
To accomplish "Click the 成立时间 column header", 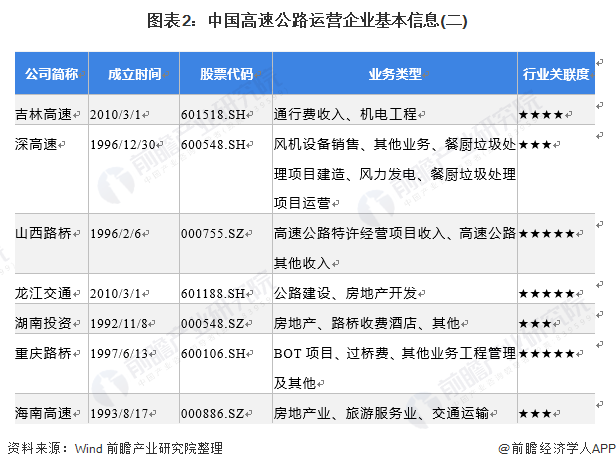I will (135, 75).
